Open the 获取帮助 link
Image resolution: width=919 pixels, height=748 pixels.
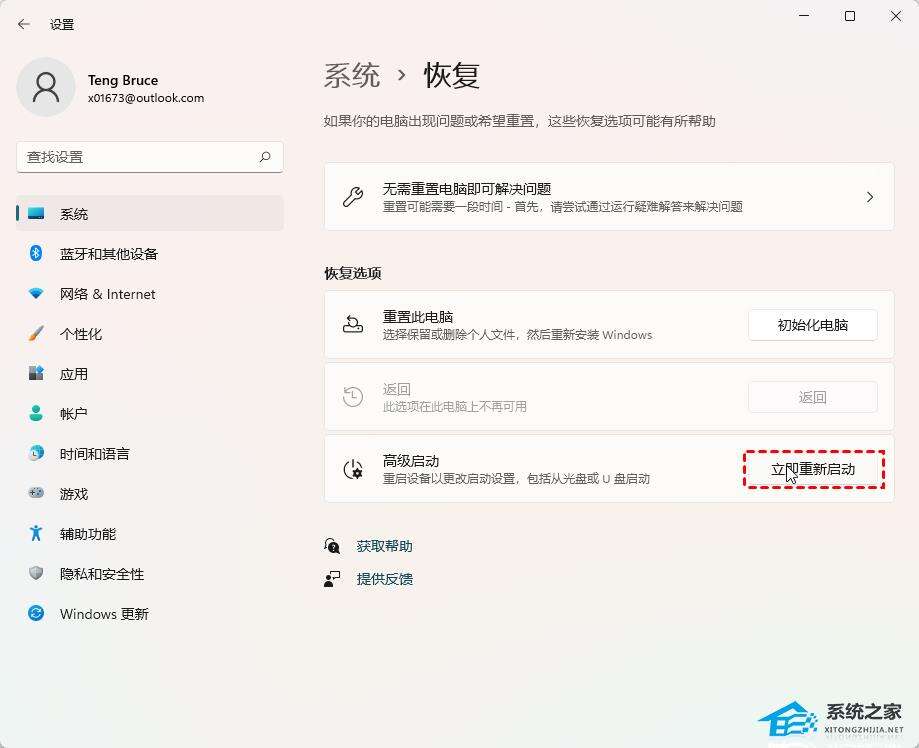(x=384, y=546)
